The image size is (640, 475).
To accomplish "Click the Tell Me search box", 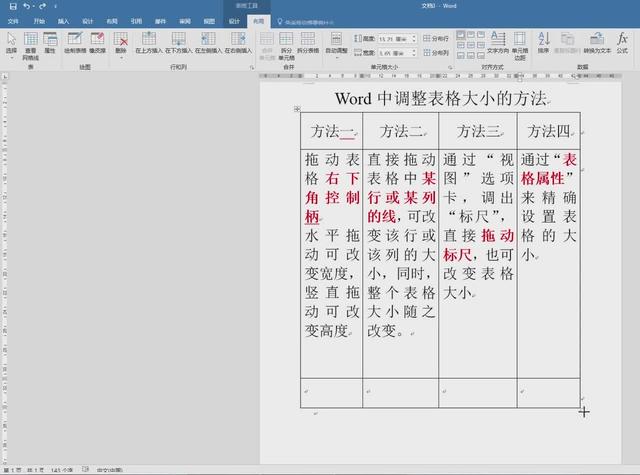I will (306, 22).
